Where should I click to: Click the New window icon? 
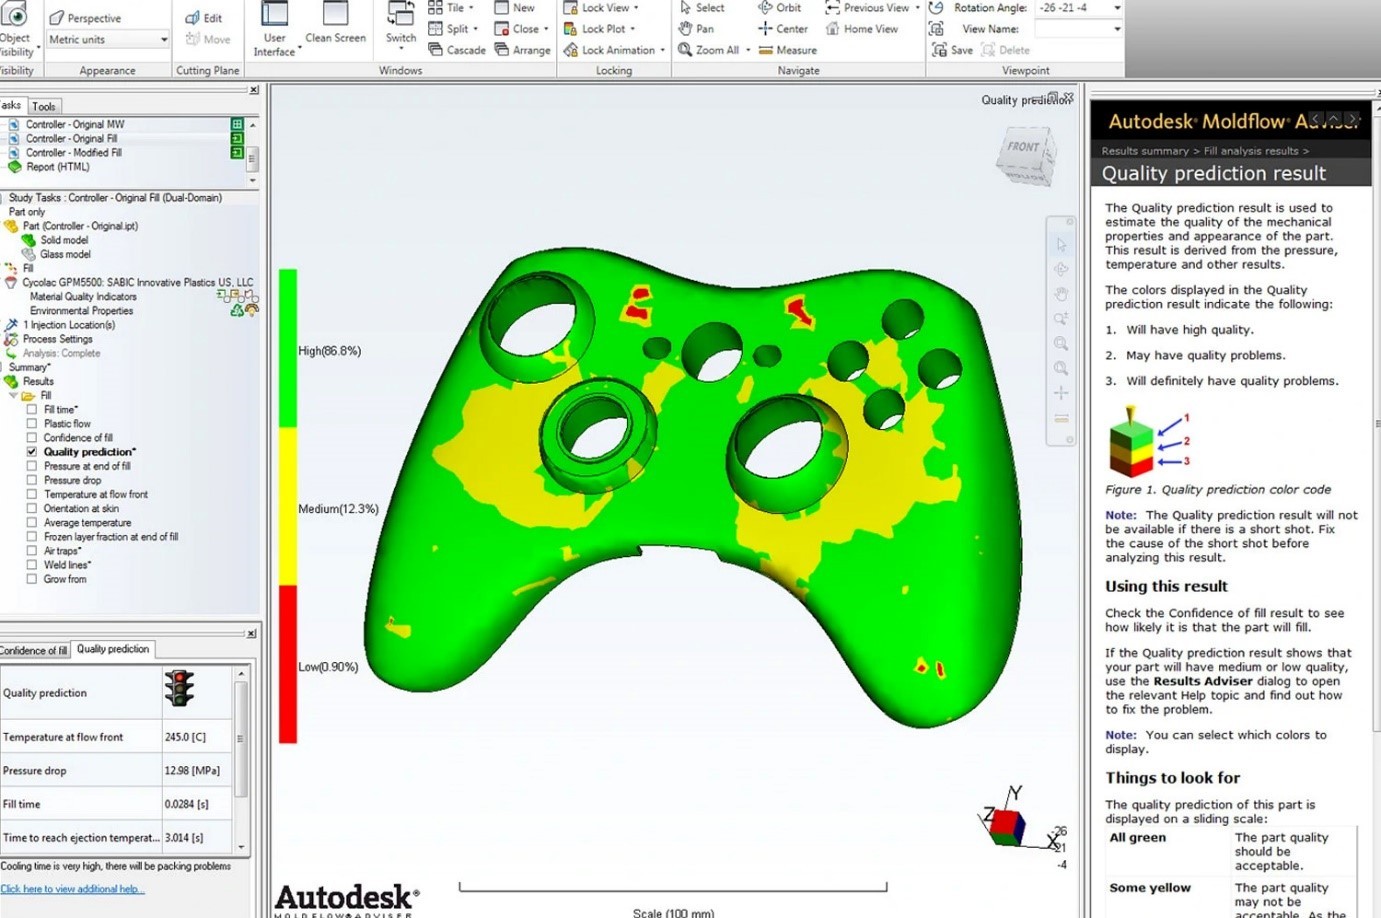(x=502, y=8)
